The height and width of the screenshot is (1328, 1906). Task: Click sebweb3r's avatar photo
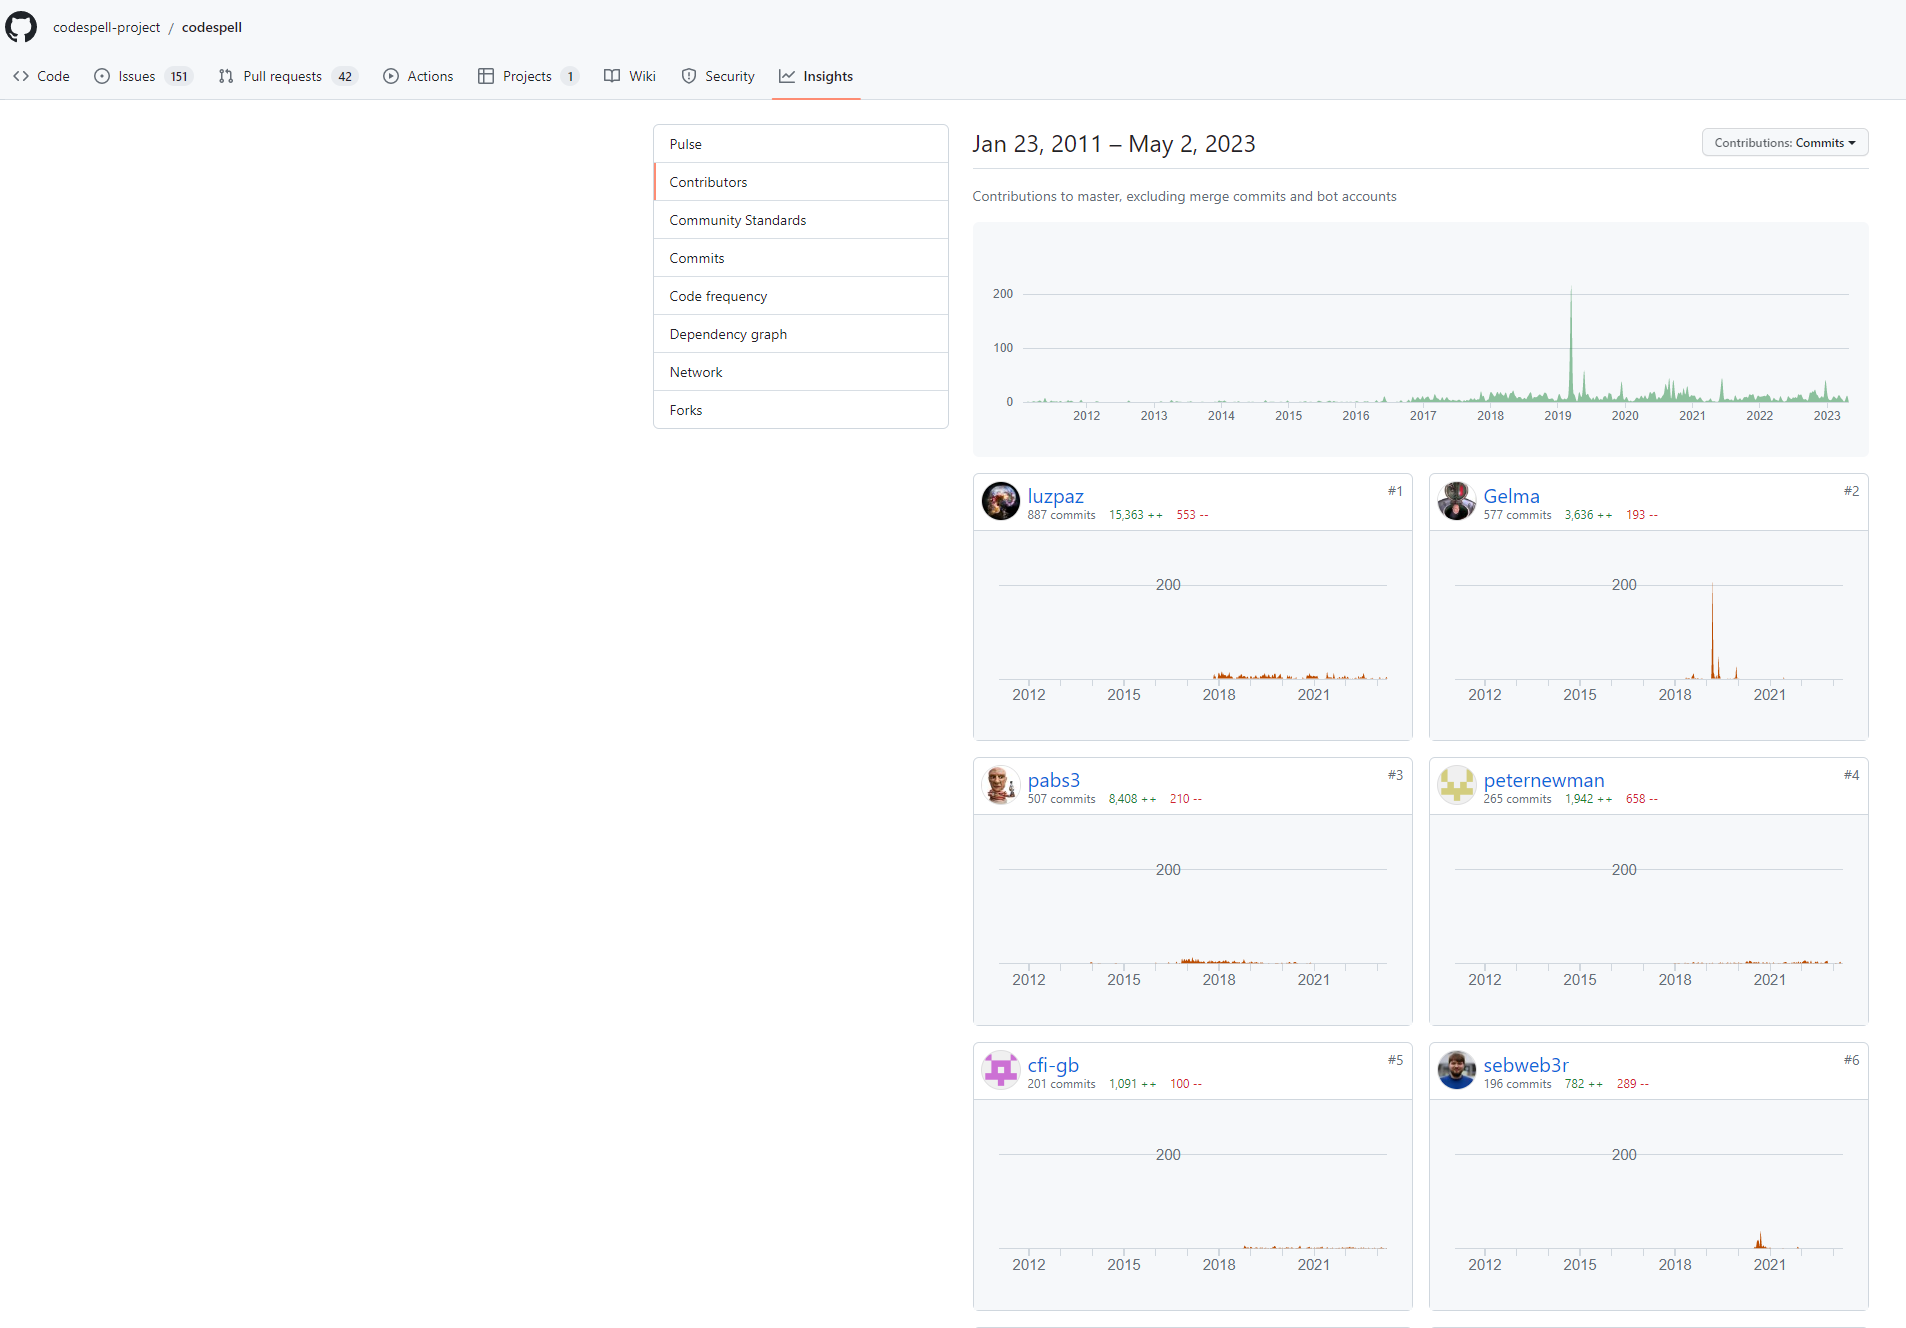[x=1456, y=1070]
